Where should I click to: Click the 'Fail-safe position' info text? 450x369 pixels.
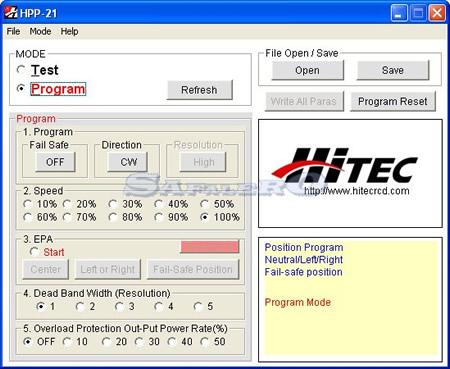coord(304,272)
